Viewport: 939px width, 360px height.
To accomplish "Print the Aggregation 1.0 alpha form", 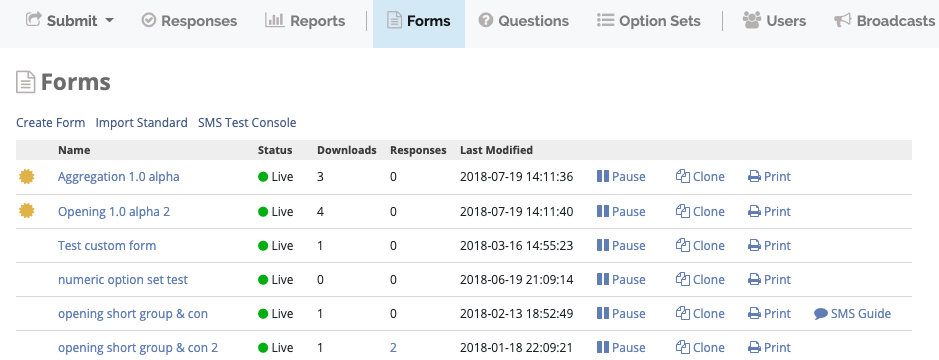I will click(770, 177).
